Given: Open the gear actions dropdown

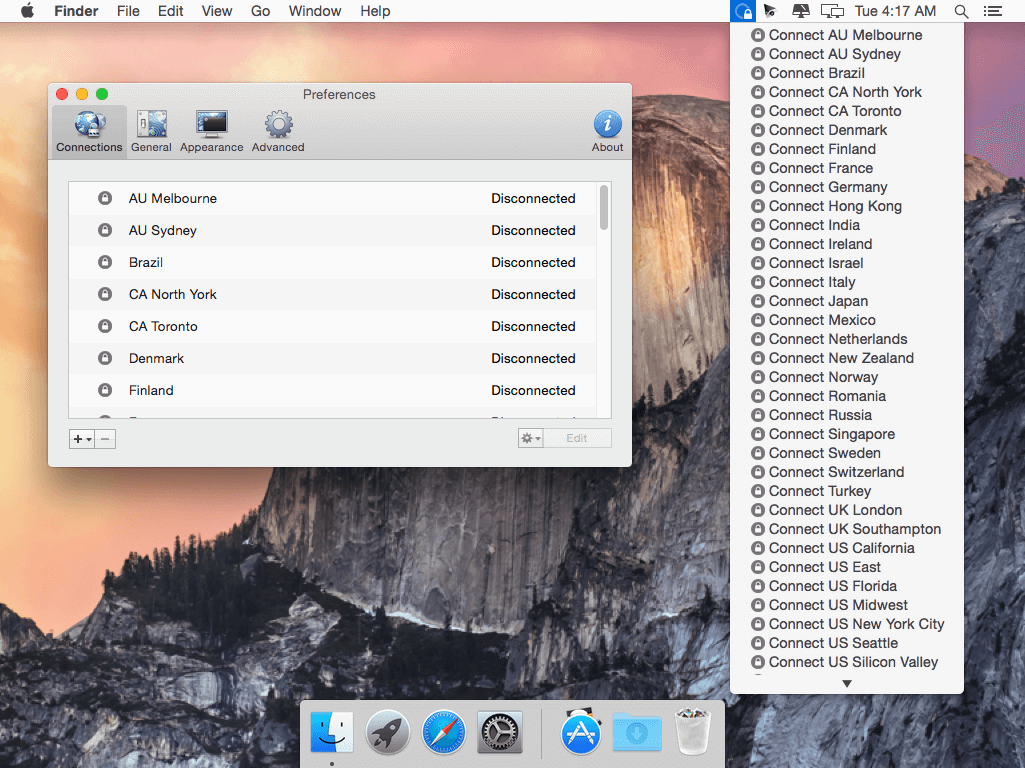Looking at the screenshot, I should click(x=530, y=438).
